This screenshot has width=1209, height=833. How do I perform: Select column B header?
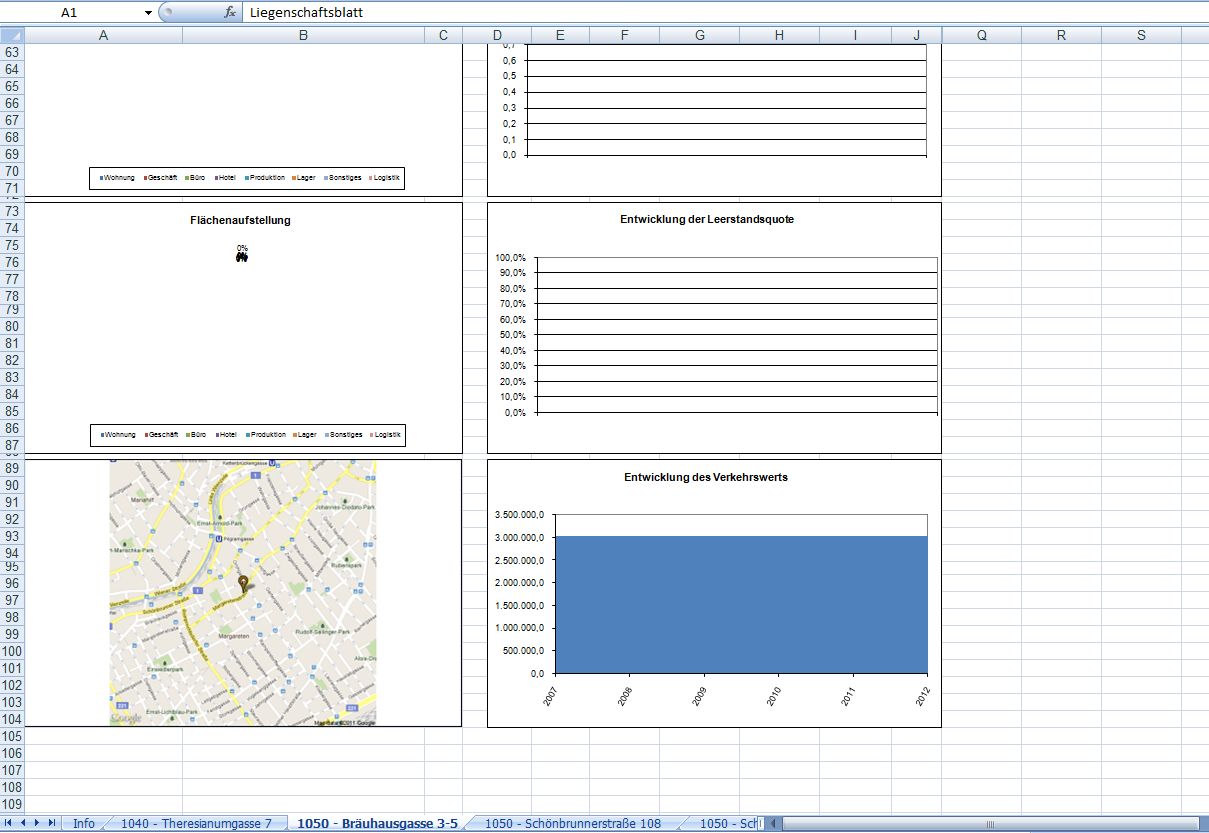coord(303,35)
